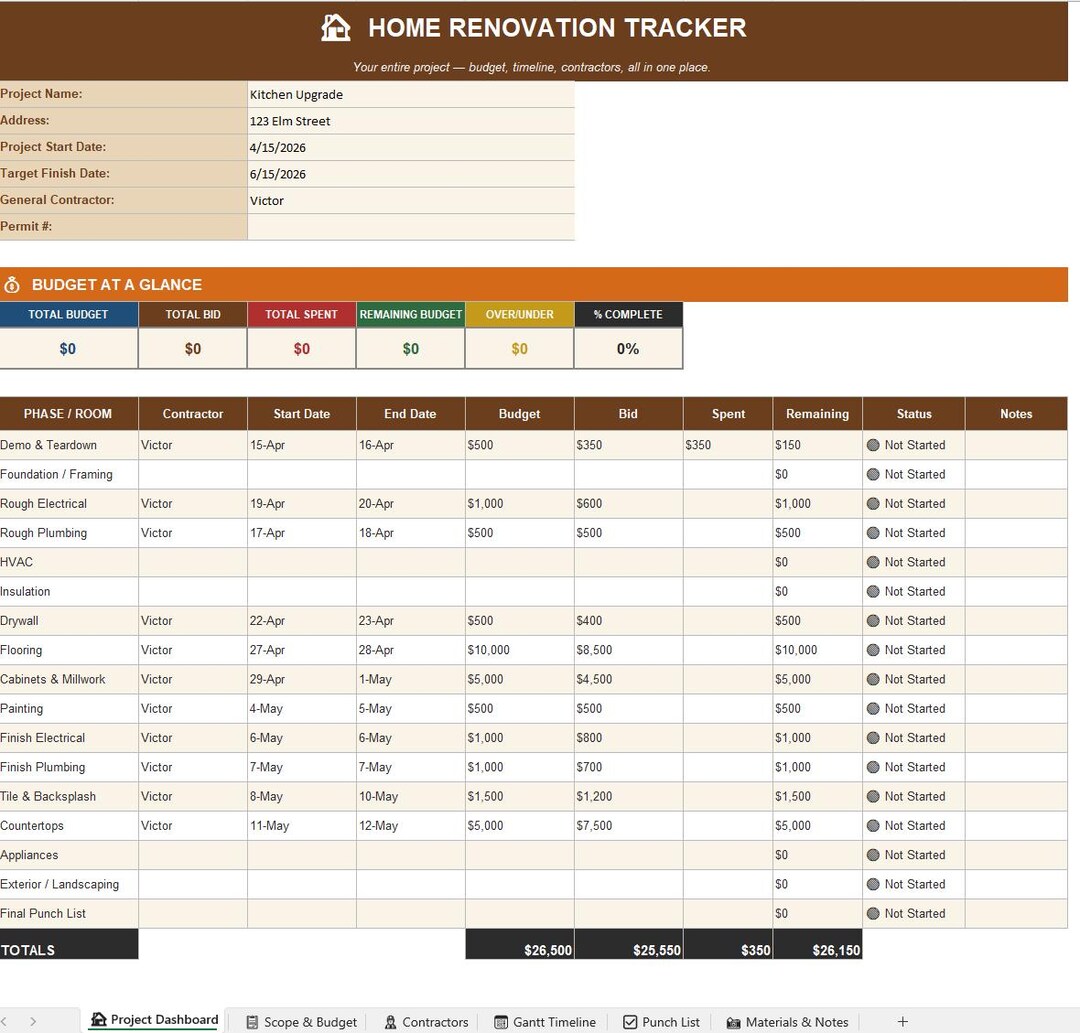Select the Finish Plumbing bid cell $700
The height and width of the screenshot is (1033, 1080).
point(628,767)
